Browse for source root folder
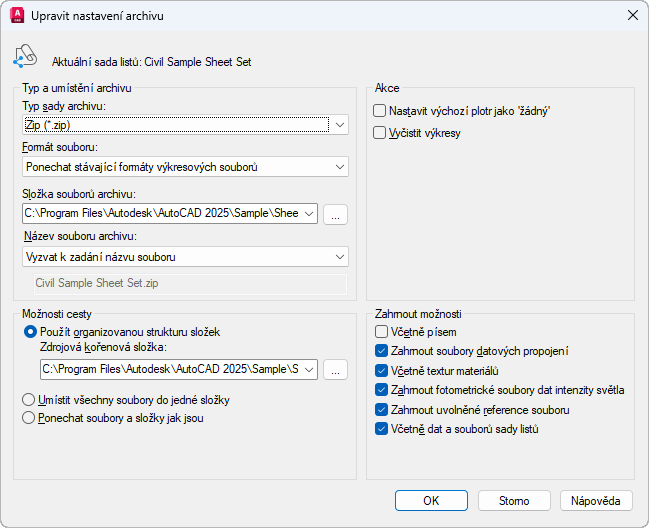 point(336,370)
